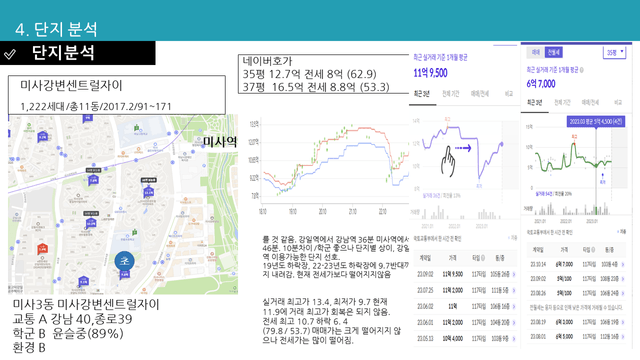
Task: Click 6억 7,000 price in 23.10.14 row
Action: pos(564,265)
